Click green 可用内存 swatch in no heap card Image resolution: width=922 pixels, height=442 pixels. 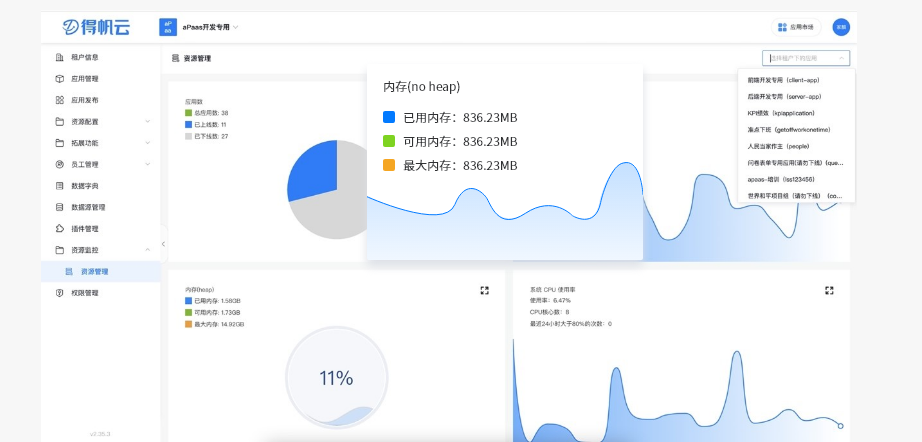pos(389,141)
